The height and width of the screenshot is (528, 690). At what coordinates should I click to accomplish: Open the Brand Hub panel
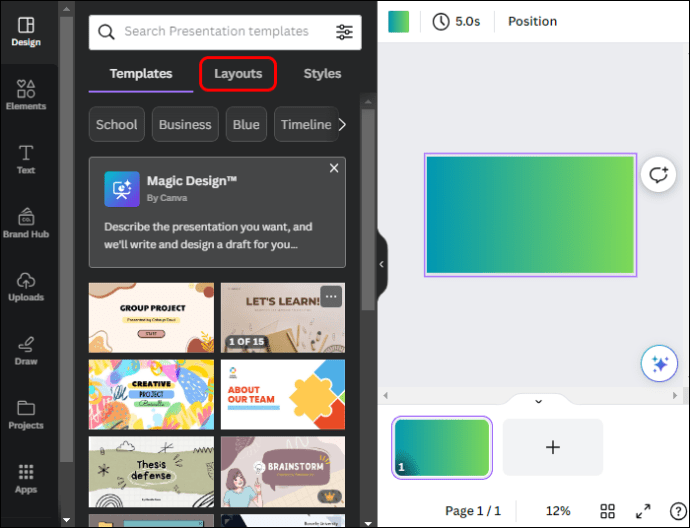click(26, 224)
